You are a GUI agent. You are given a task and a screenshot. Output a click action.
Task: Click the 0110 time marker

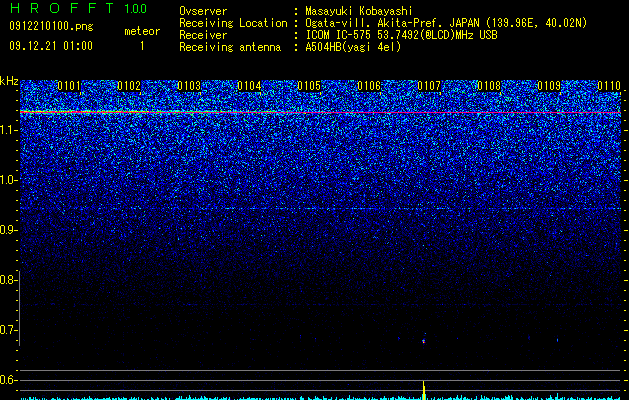point(609,86)
